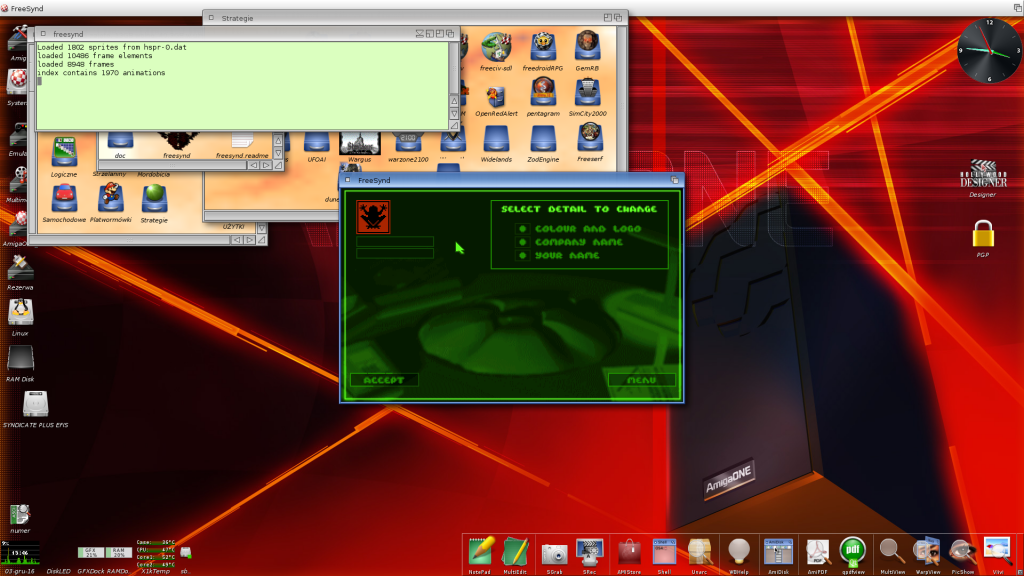Open the GemRB icon
This screenshot has width=1024, height=576.
pyautogui.click(x=587, y=47)
